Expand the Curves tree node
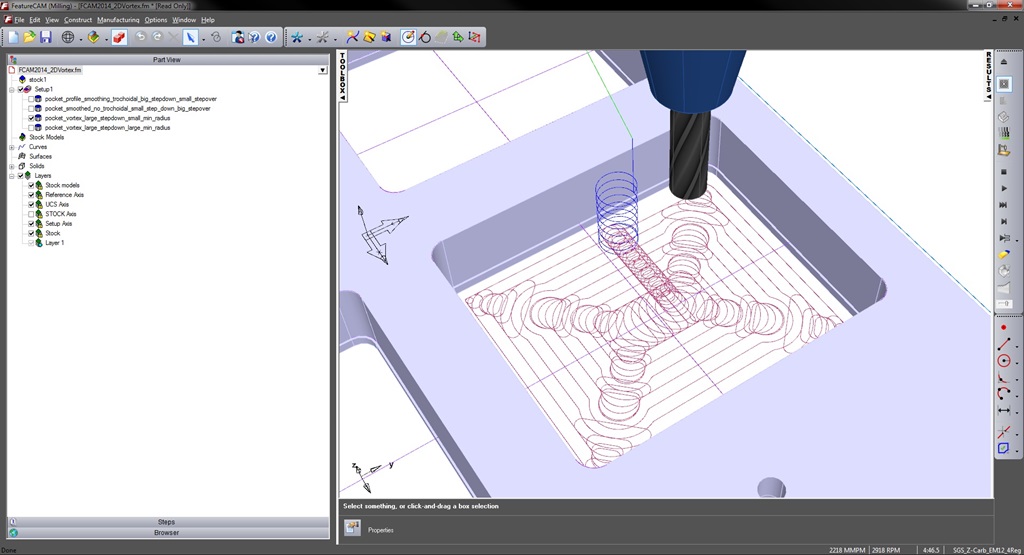 [12, 147]
